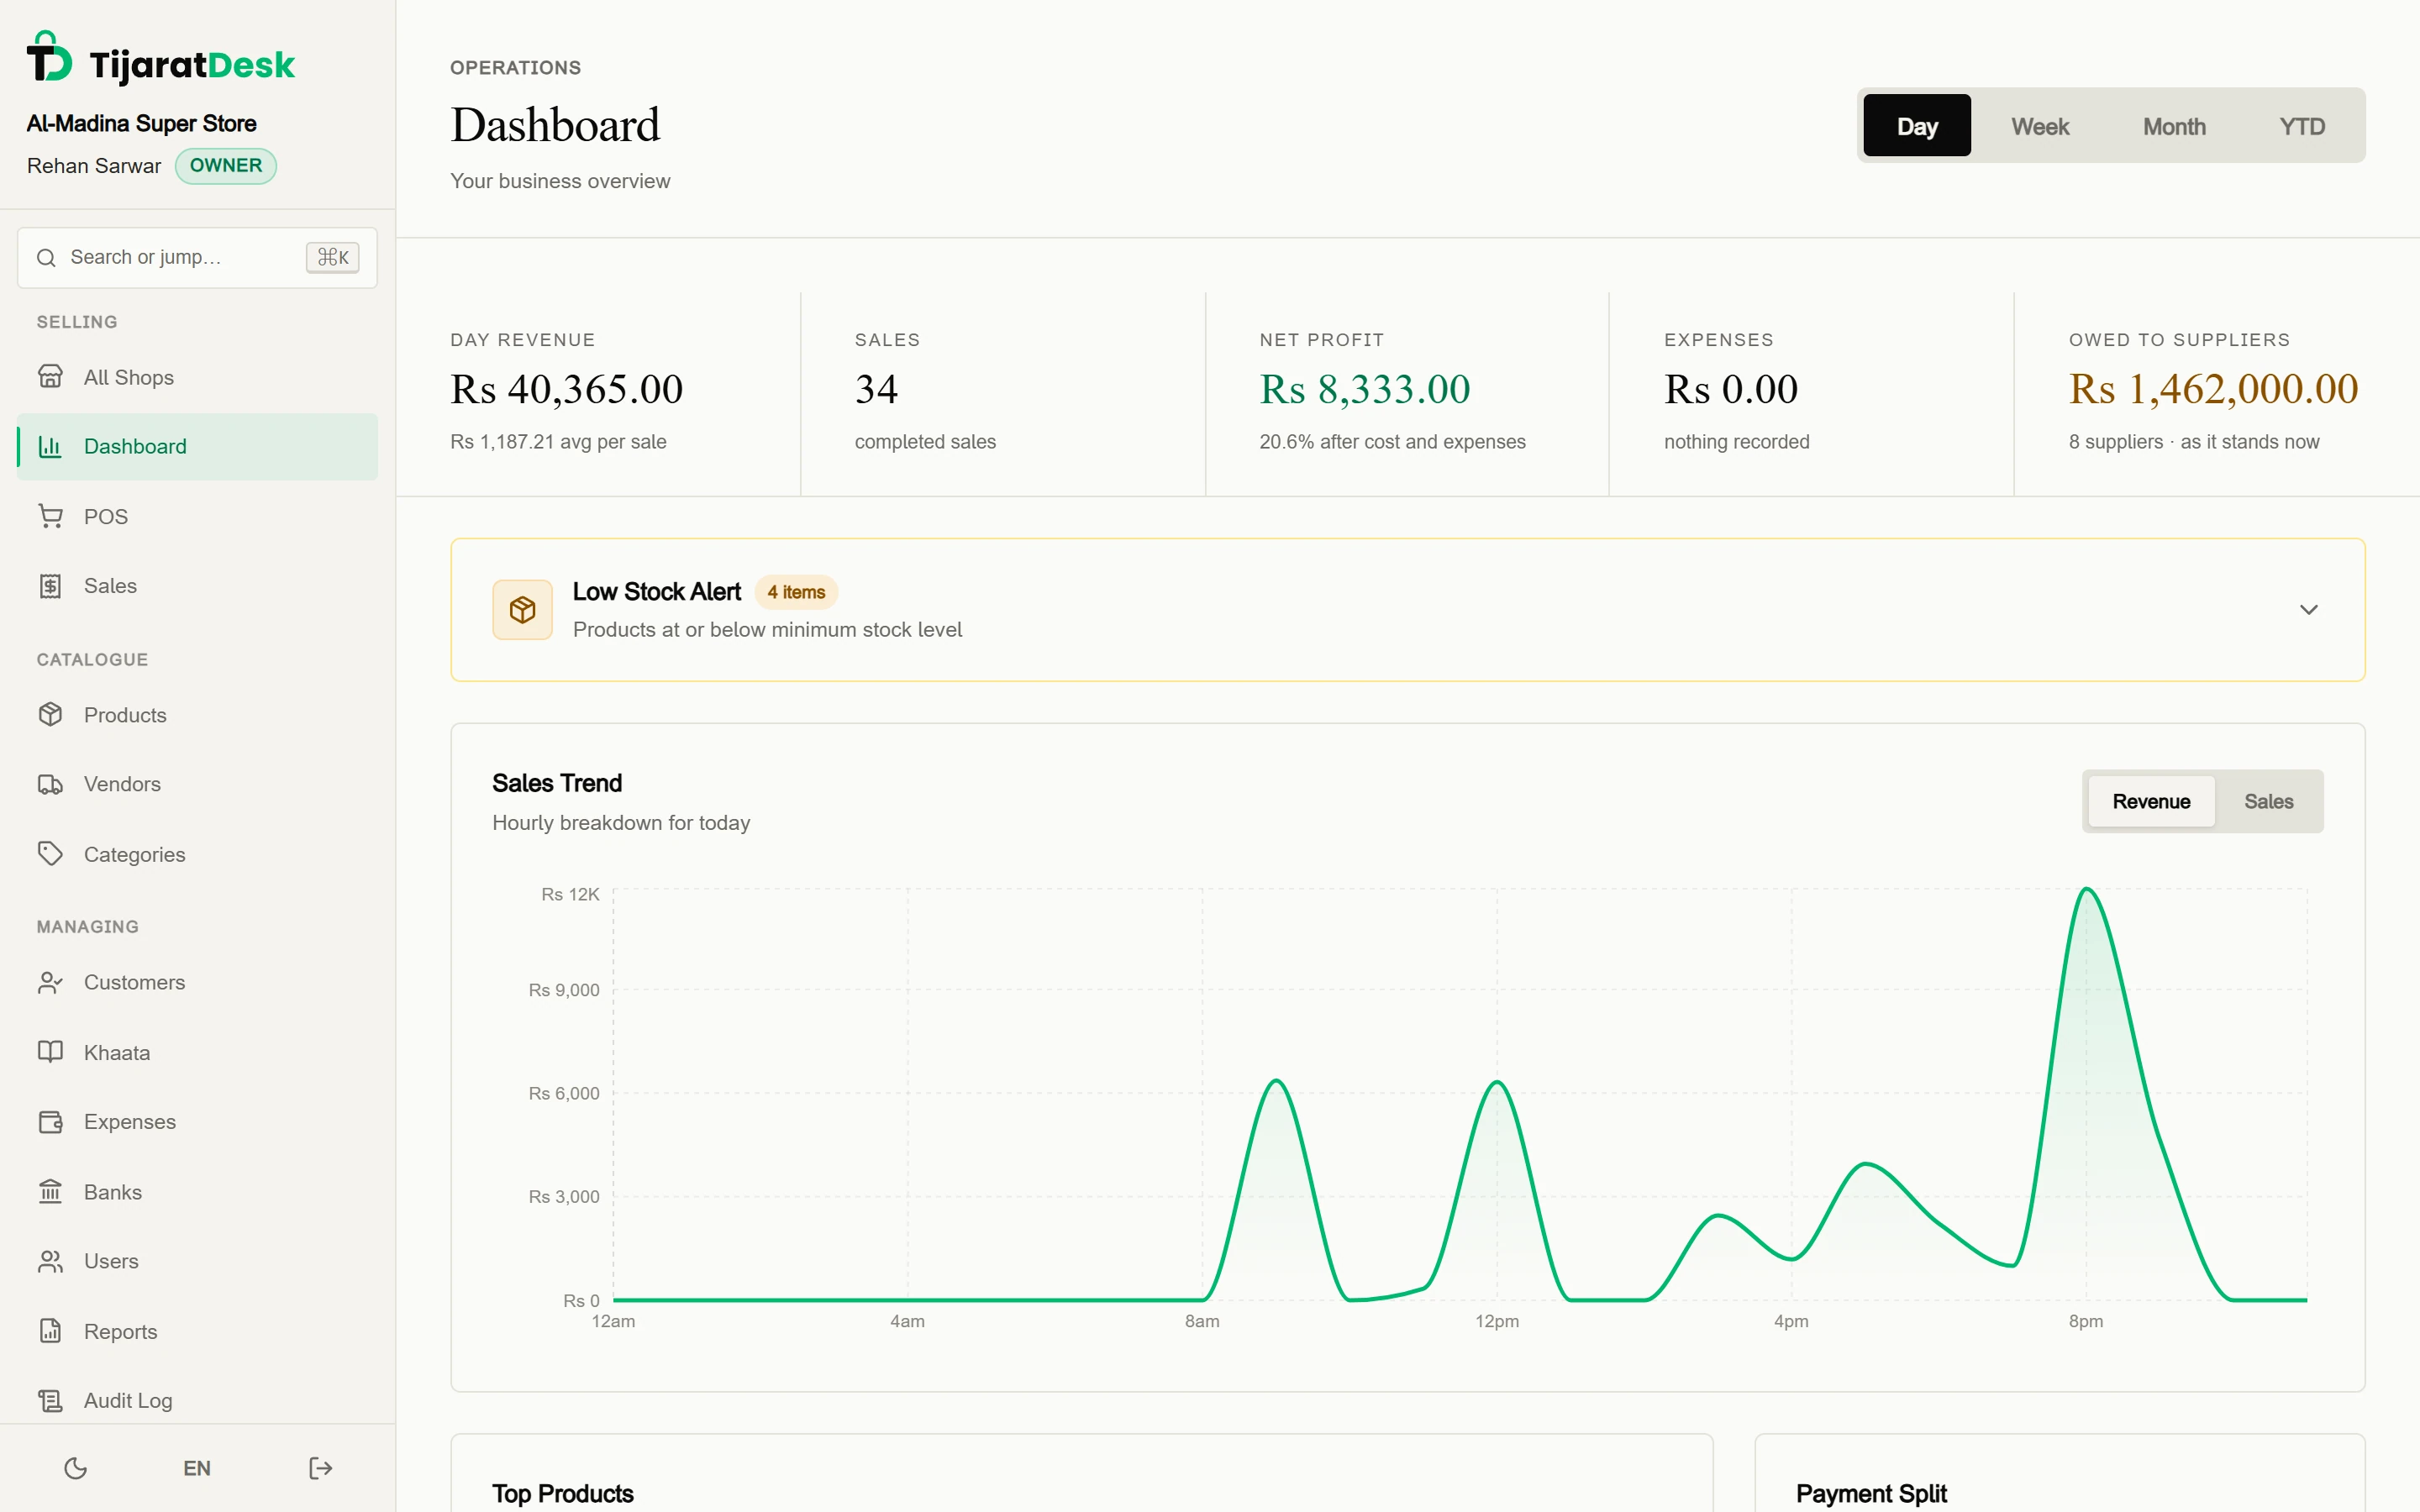This screenshot has height=1512, width=2420.
Task: Click the Top Products card heading
Action: click(x=563, y=1493)
